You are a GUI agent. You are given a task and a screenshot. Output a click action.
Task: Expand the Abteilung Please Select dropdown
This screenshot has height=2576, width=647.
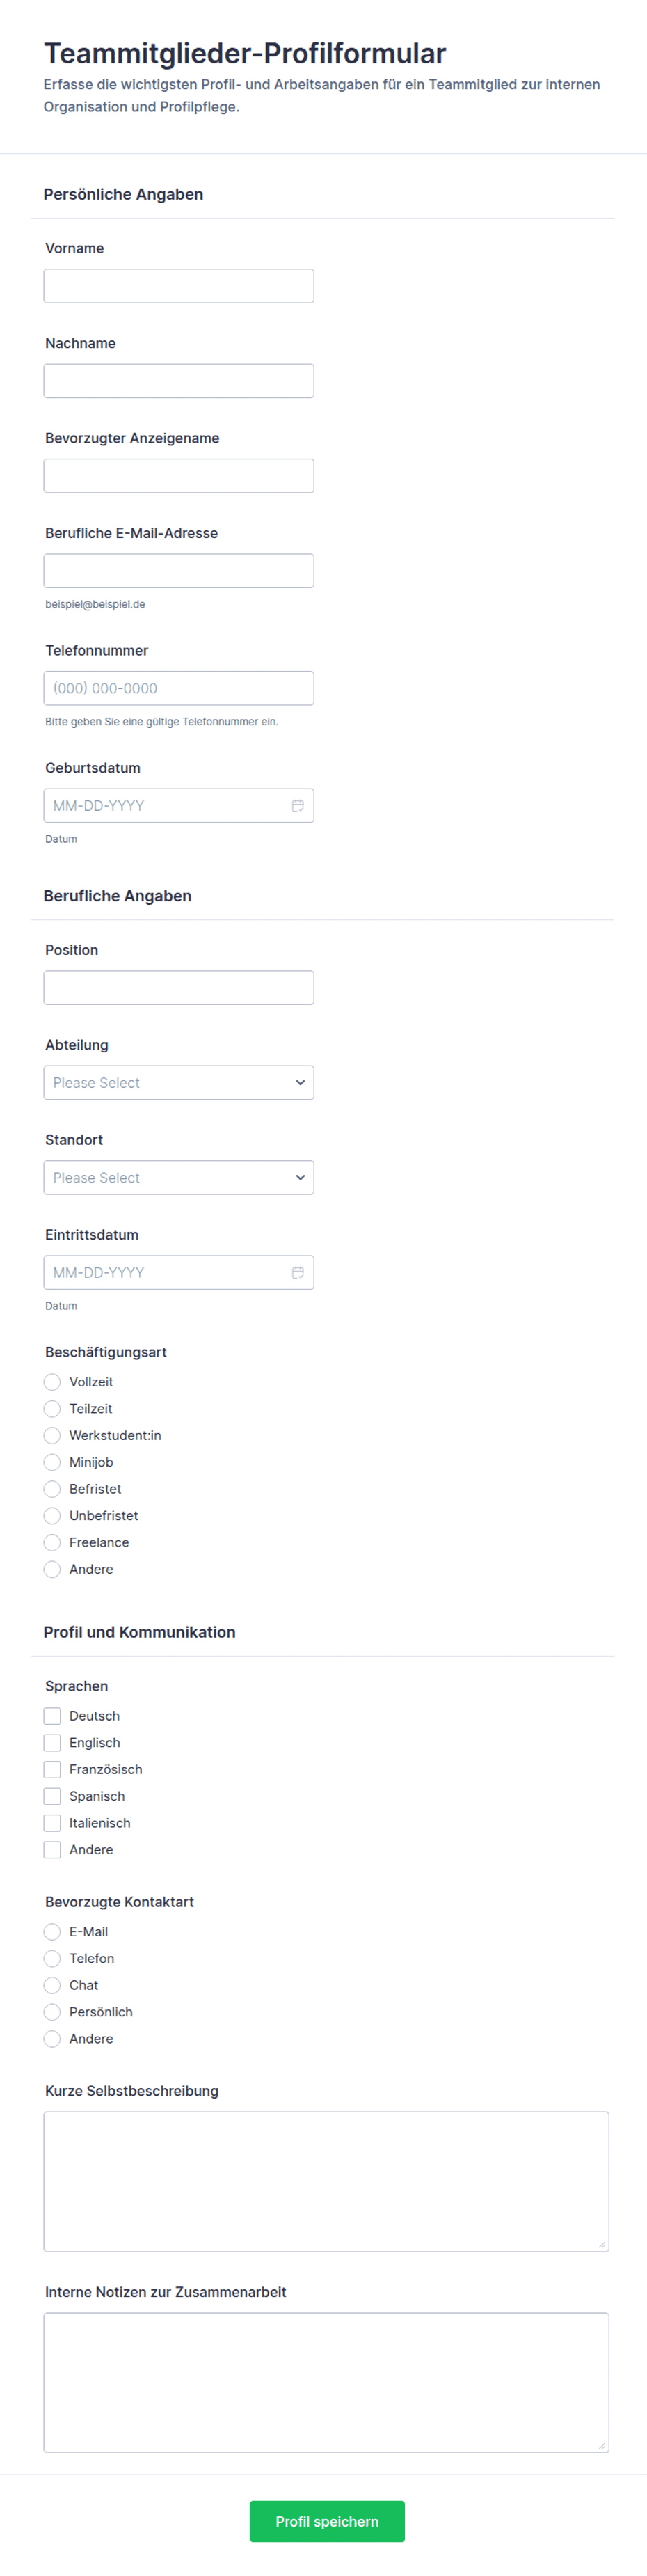pyautogui.click(x=179, y=1083)
